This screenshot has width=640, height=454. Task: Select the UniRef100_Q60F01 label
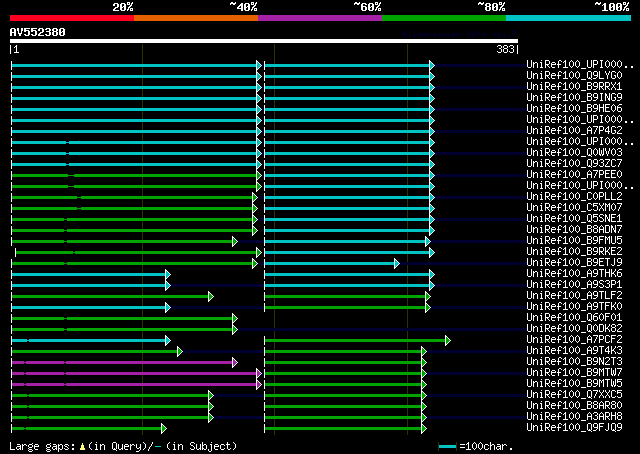574,318
